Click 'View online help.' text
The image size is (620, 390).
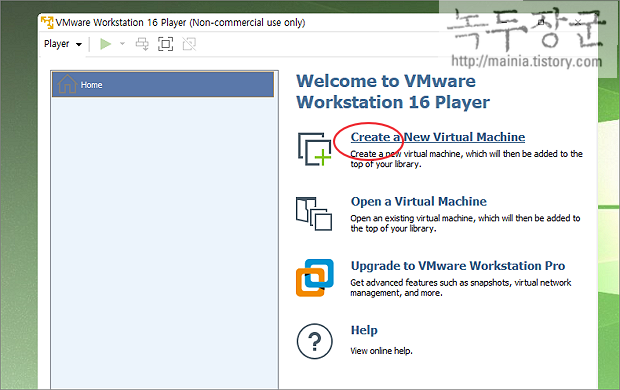[x=381, y=351]
